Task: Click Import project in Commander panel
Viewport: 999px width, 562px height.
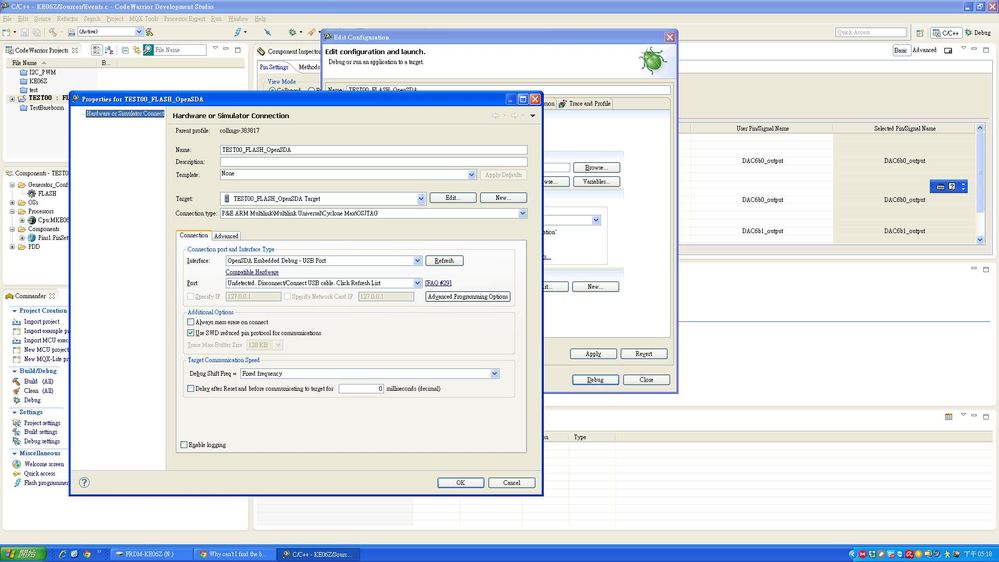Action: point(41,322)
